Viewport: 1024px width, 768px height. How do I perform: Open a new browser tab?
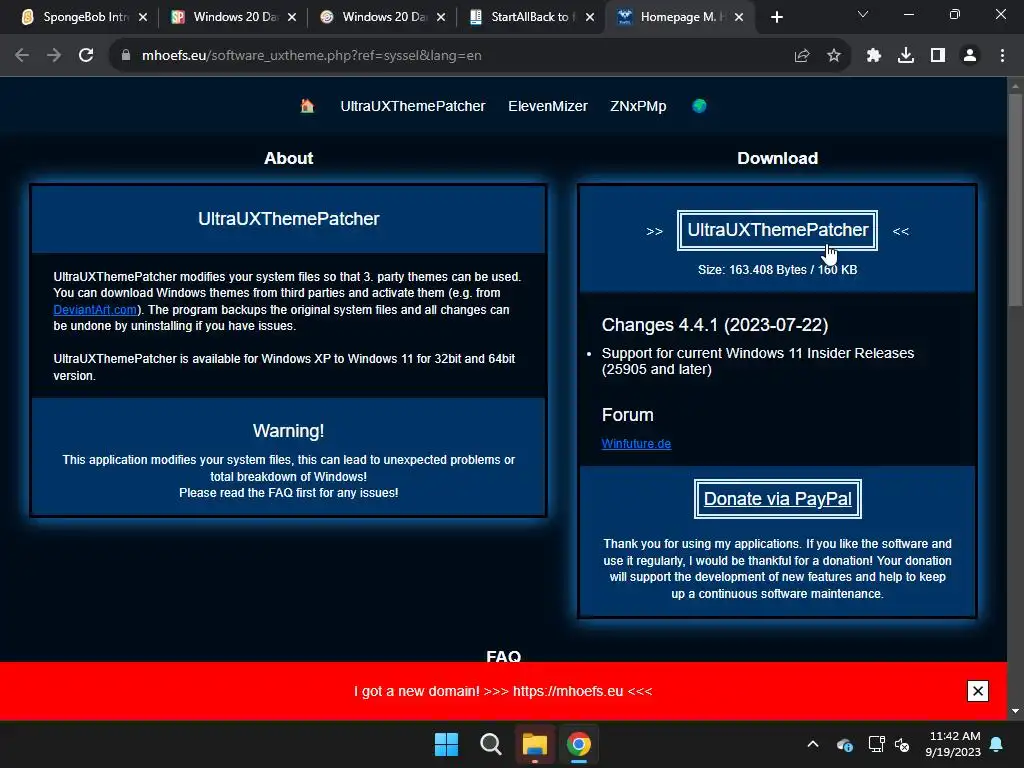coord(776,17)
